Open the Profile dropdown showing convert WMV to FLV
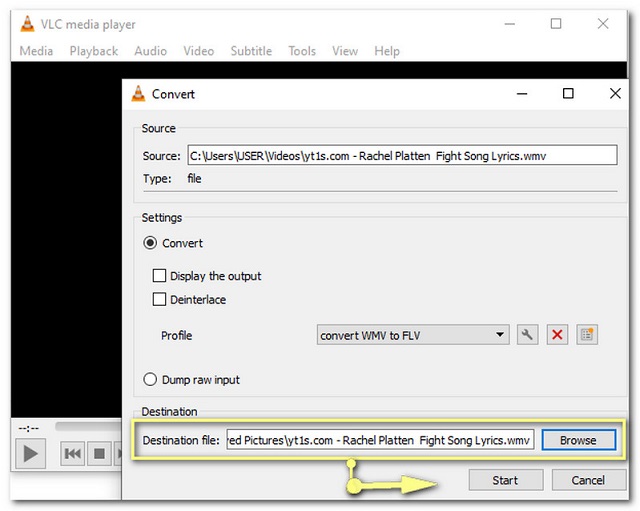 413,335
